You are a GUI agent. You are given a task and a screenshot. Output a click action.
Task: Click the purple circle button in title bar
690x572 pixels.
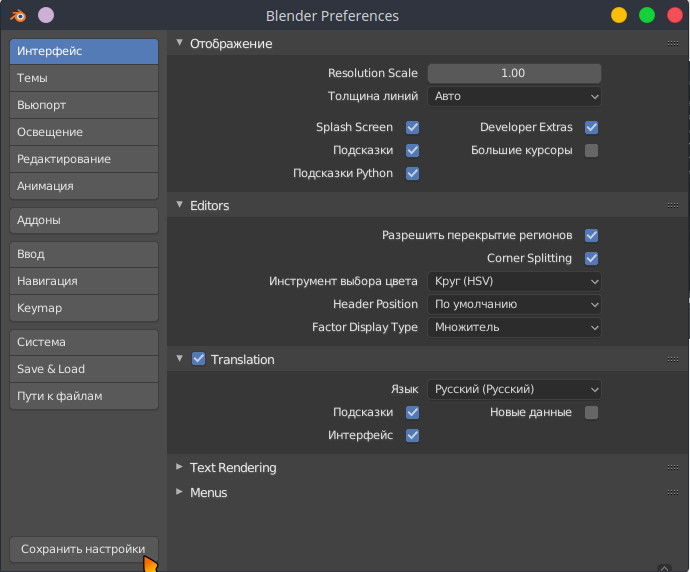[x=46, y=15]
